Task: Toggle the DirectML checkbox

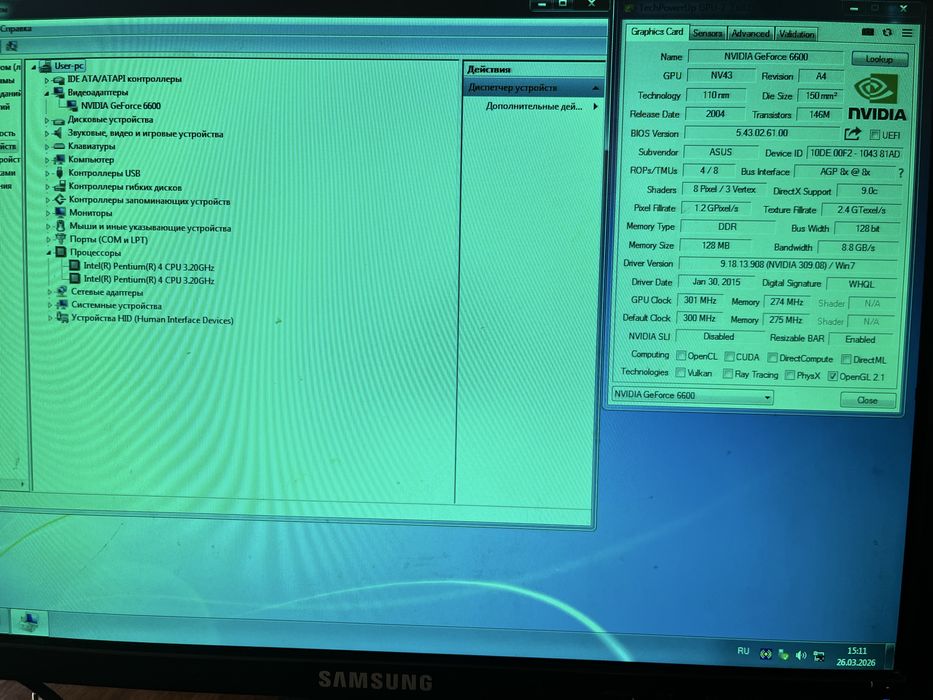Action: click(846, 359)
